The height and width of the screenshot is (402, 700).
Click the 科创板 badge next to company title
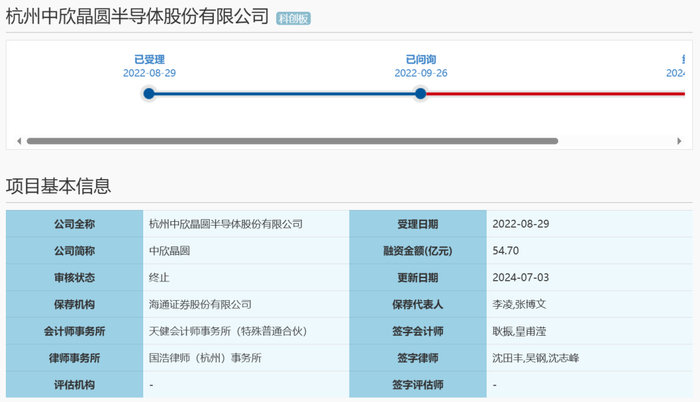coord(293,18)
